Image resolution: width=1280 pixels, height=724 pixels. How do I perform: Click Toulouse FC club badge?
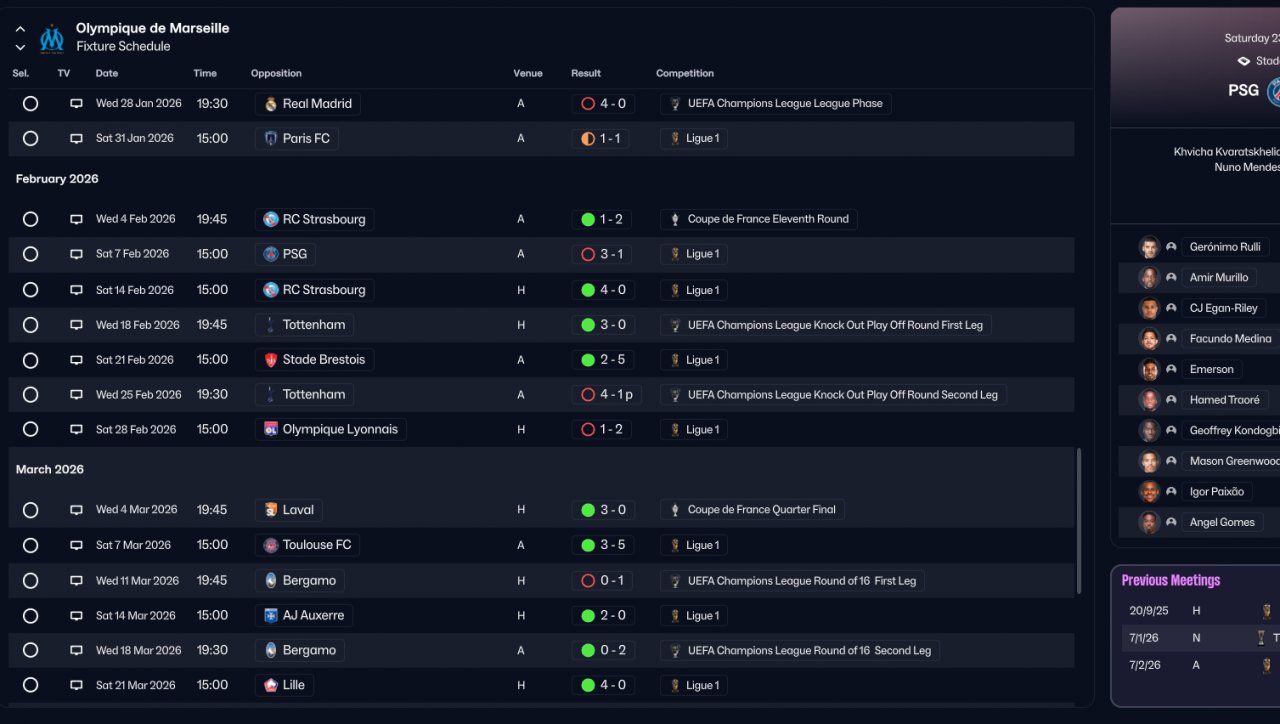coord(270,545)
